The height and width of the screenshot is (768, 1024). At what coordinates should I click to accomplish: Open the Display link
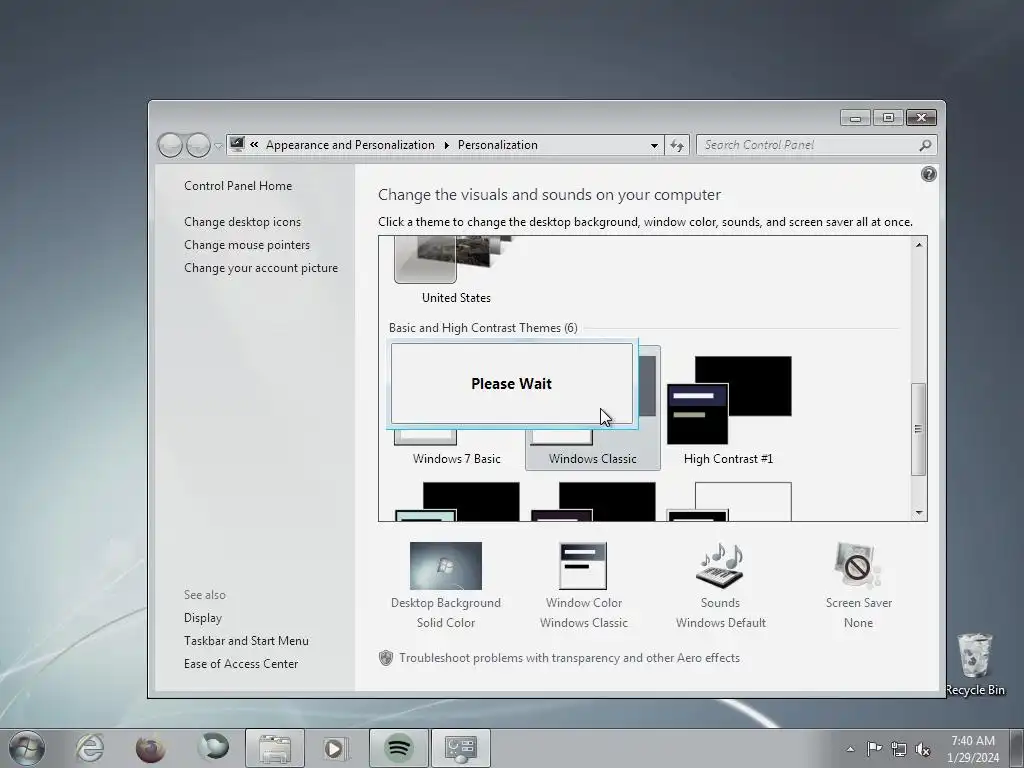pyautogui.click(x=202, y=618)
